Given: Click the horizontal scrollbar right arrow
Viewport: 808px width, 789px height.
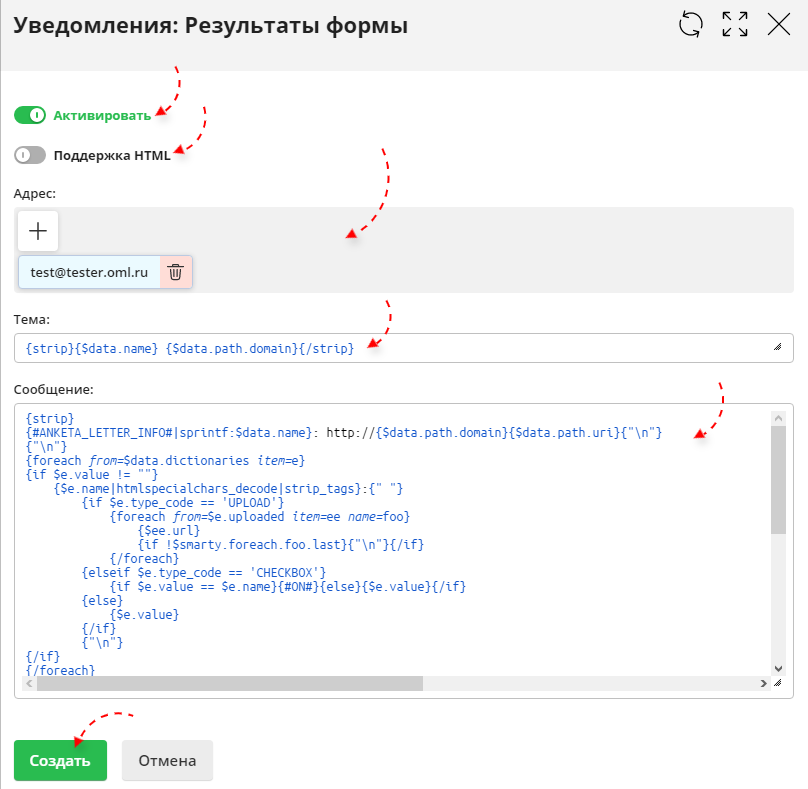Looking at the screenshot, I should coord(764,684).
